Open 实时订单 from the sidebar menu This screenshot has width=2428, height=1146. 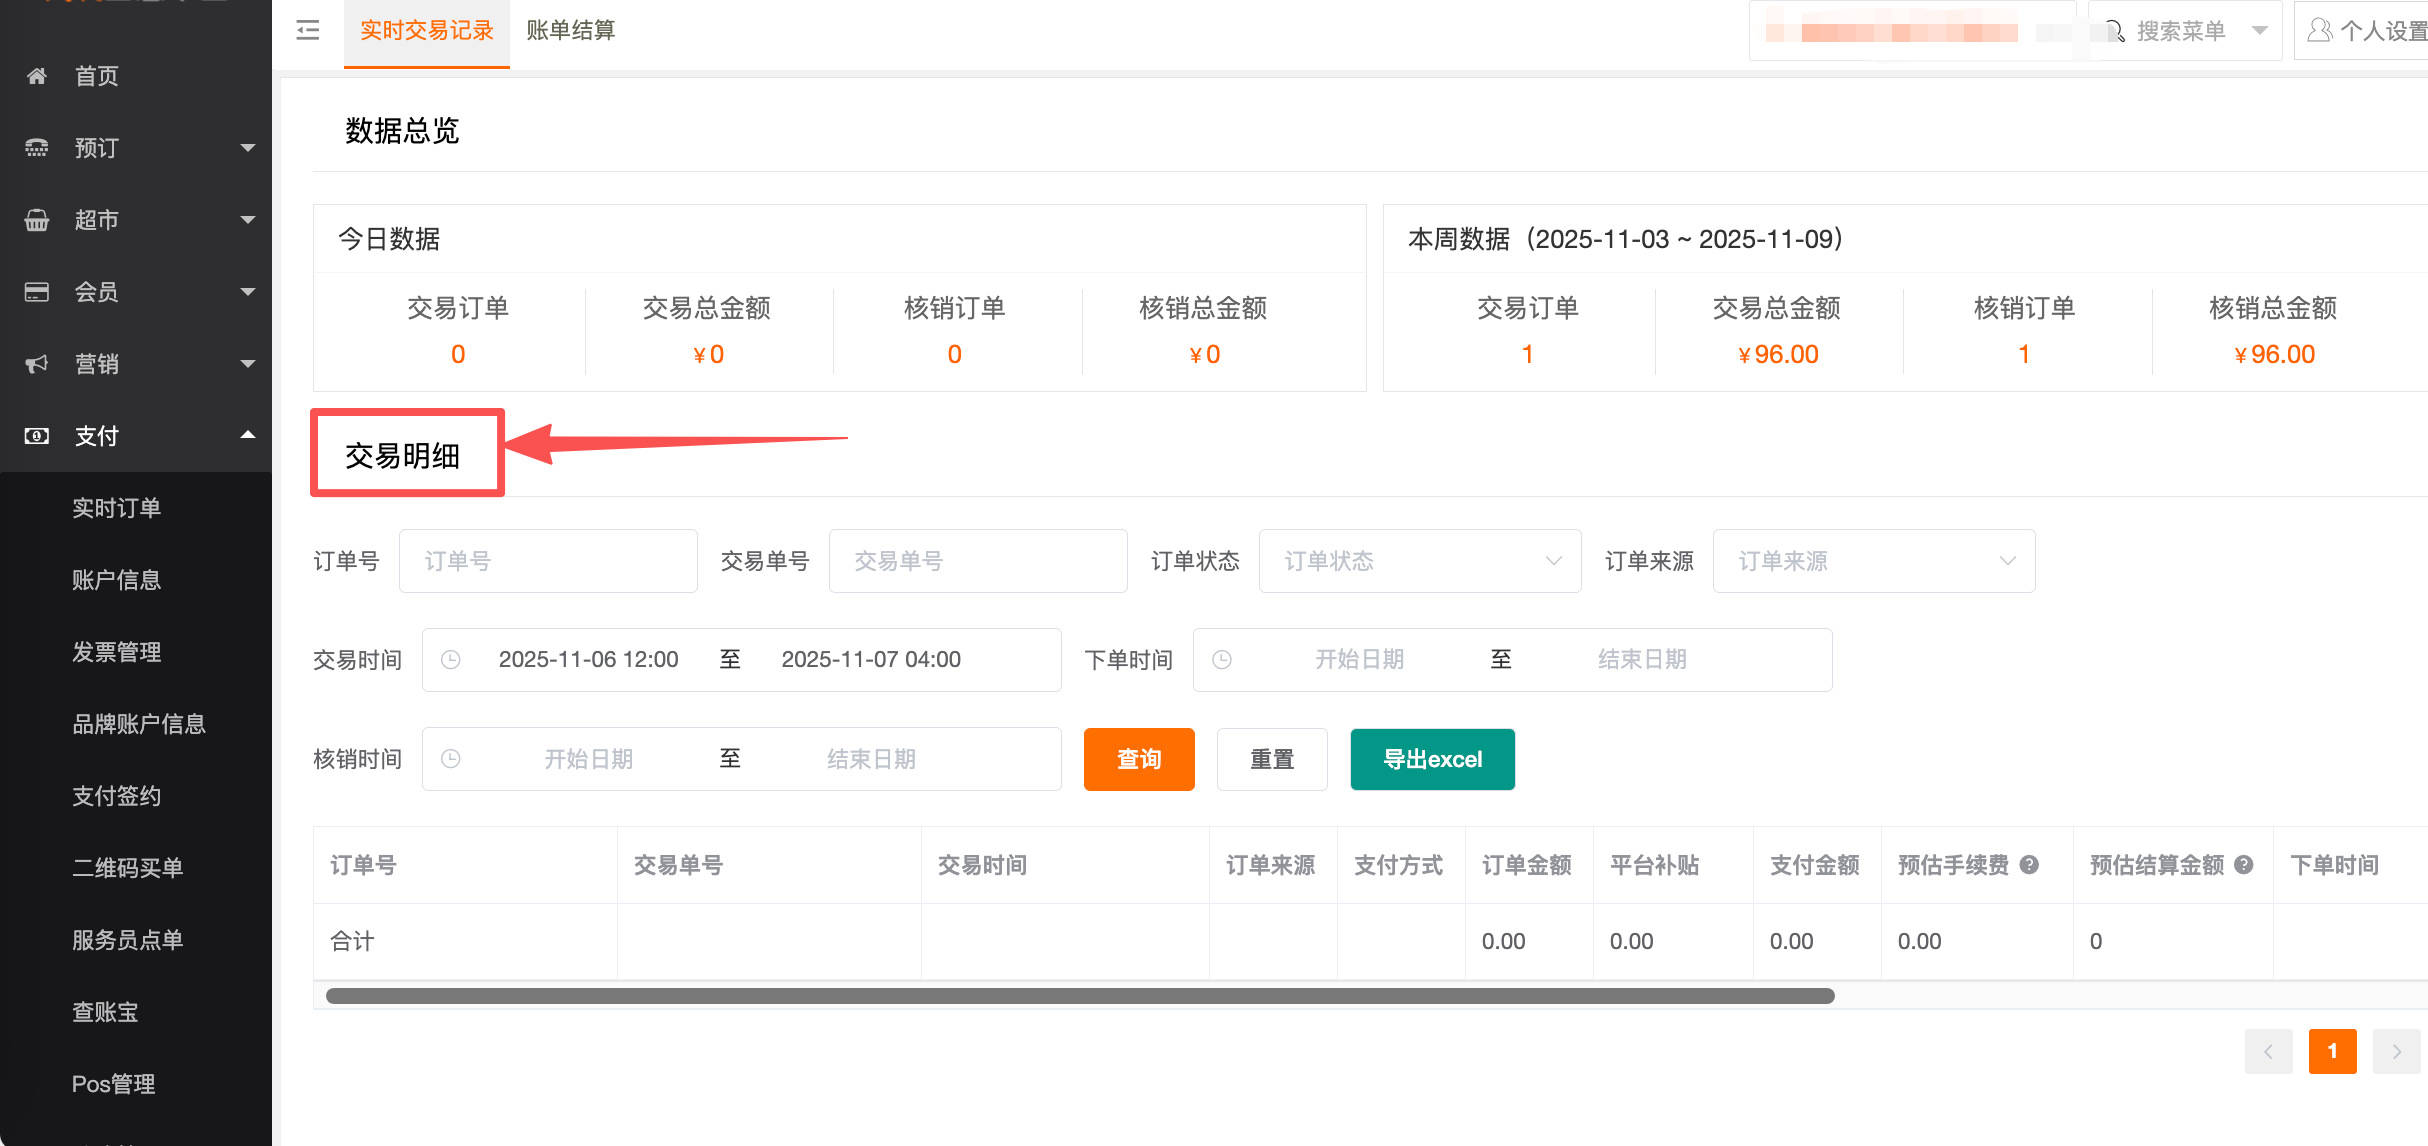coord(117,507)
